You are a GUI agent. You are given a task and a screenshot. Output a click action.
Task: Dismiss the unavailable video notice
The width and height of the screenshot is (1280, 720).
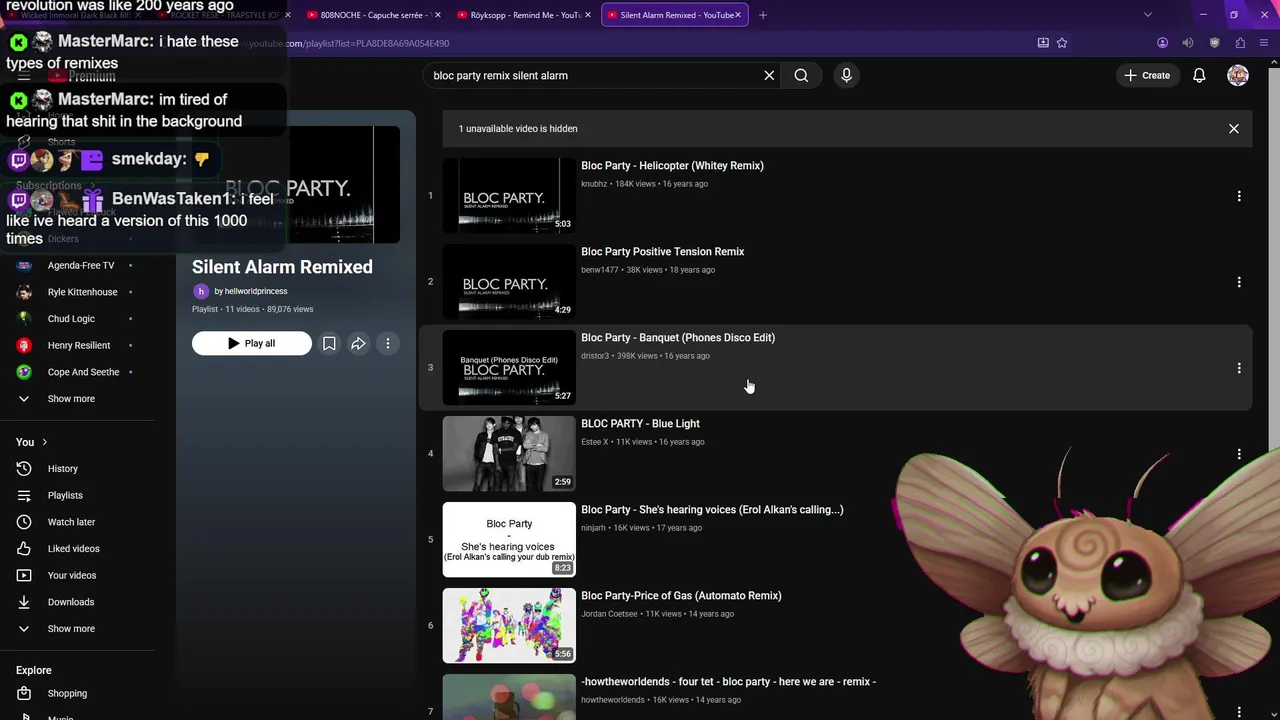1234,129
